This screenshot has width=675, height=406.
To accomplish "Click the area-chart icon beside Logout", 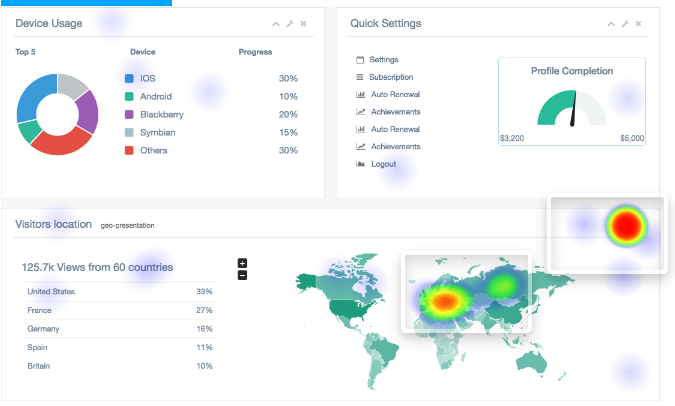I will click(361, 164).
